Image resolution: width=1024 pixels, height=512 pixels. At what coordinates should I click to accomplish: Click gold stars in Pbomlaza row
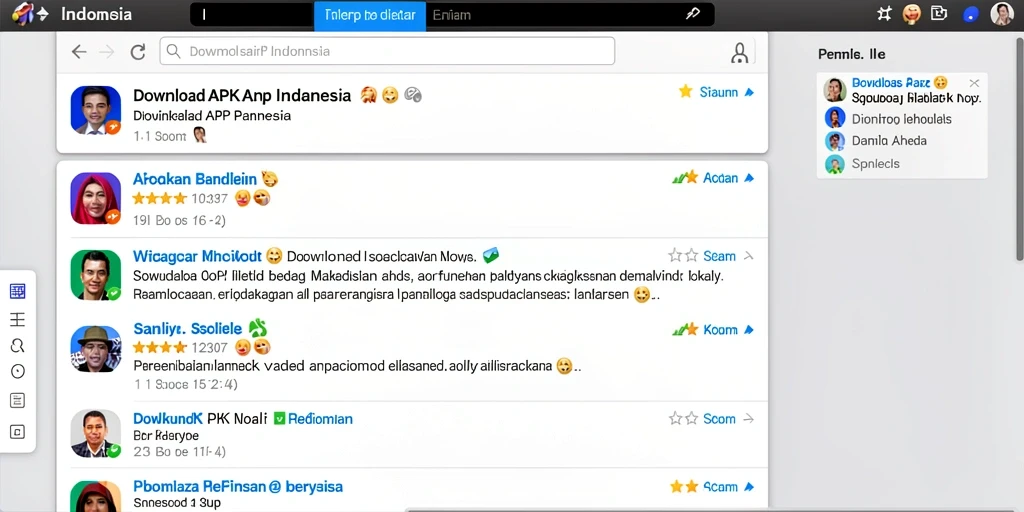(x=684, y=487)
